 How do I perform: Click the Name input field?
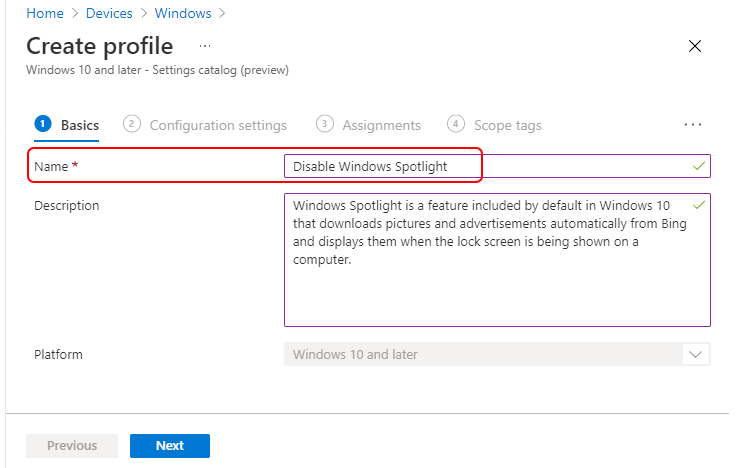497,166
